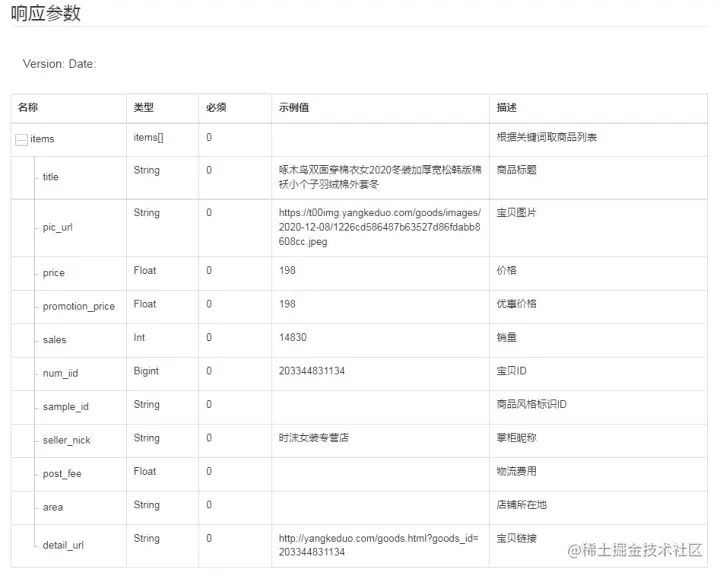Click the pic_url example image URL
Image resolution: width=720 pixels, height=576 pixels.
380,227
